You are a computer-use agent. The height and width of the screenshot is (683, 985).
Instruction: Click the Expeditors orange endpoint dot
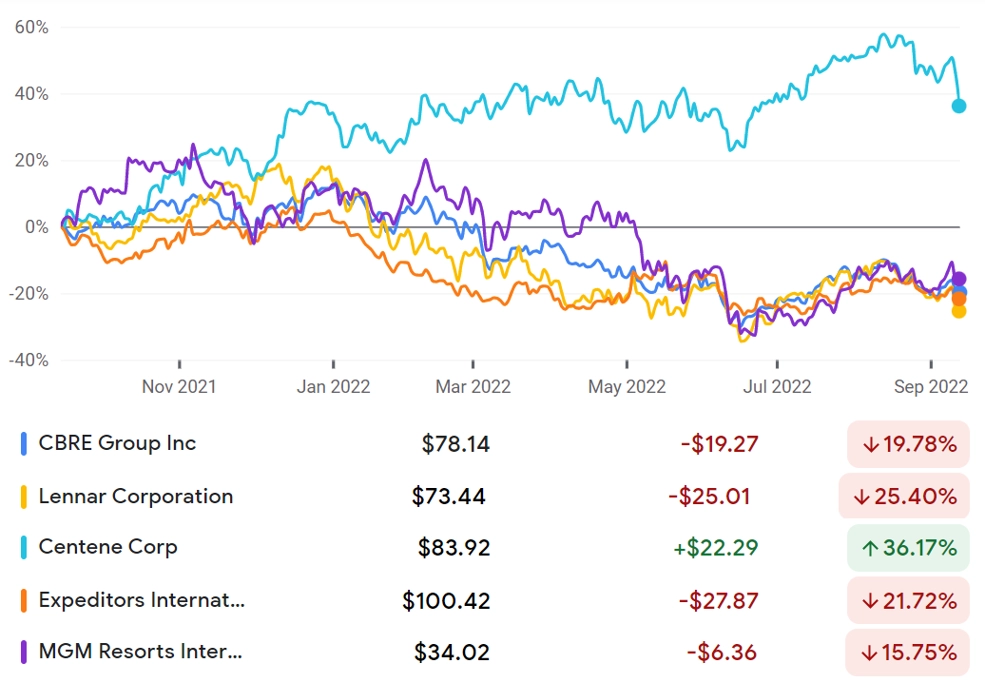(959, 299)
